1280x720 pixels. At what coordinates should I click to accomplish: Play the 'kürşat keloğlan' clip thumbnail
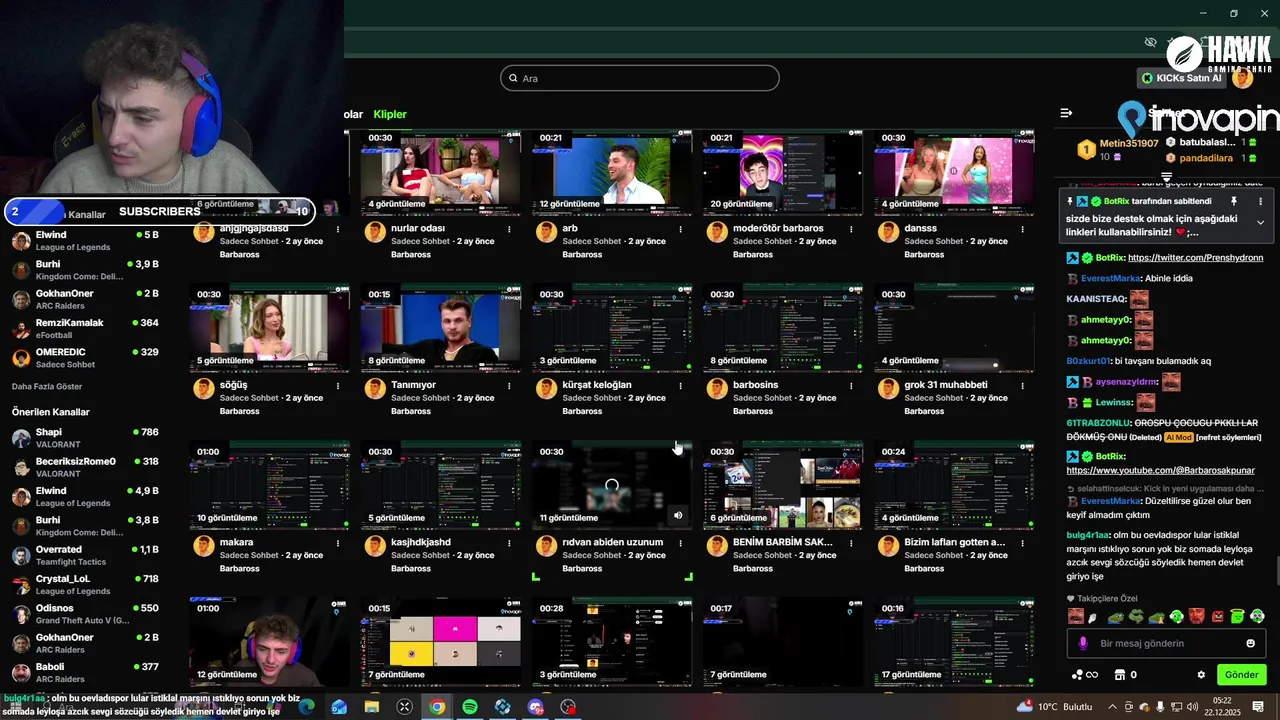pos(611,327)
